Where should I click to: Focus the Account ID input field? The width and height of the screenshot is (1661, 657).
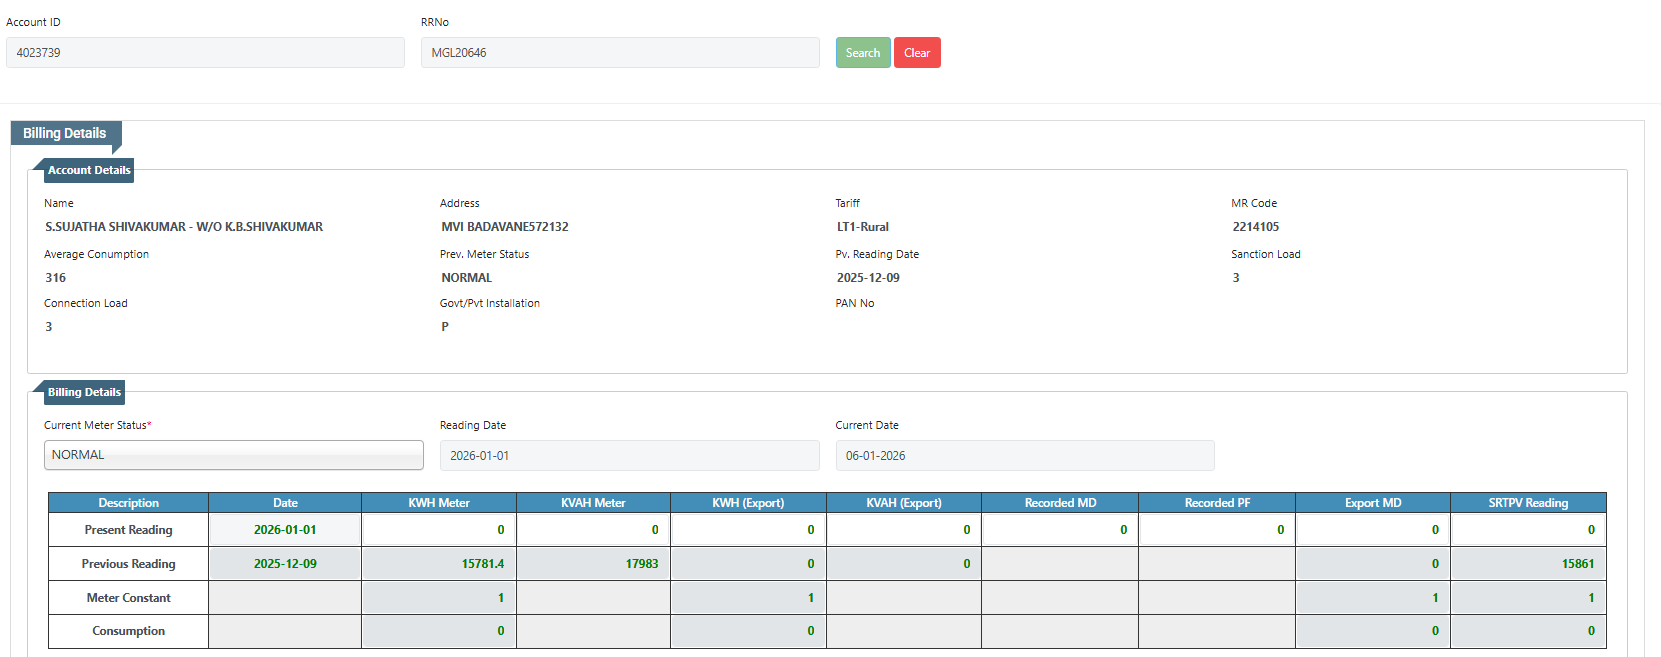point(205,53)
